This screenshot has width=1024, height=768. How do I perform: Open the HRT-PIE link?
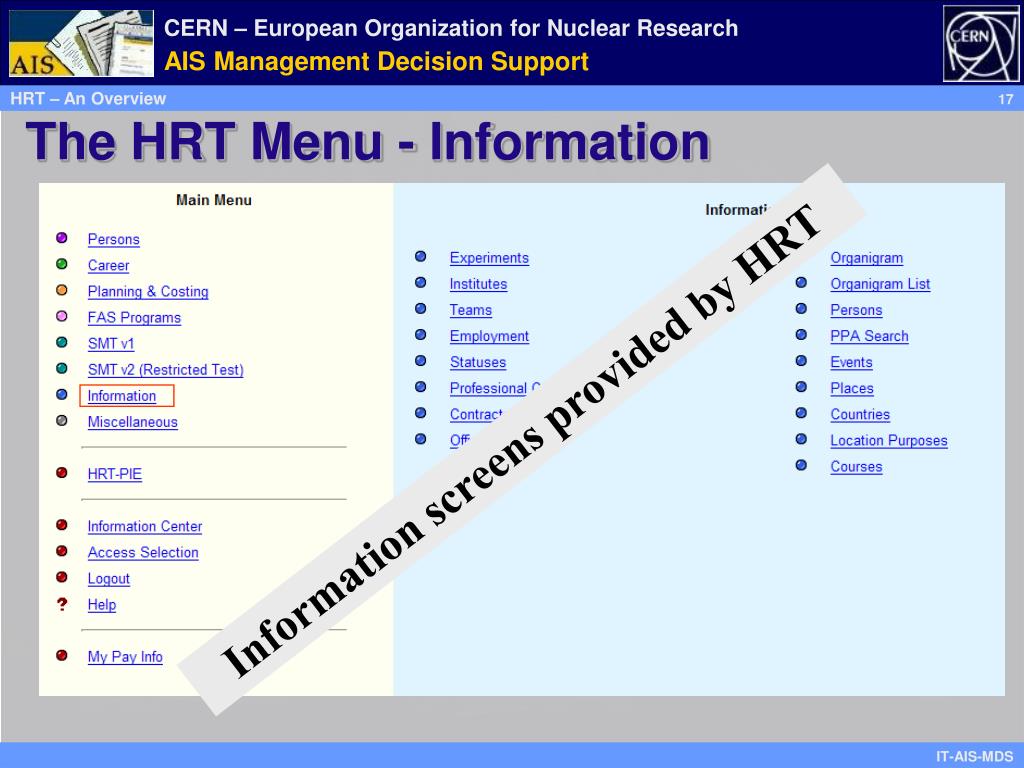pyautogui.click(x=115, y=475)
